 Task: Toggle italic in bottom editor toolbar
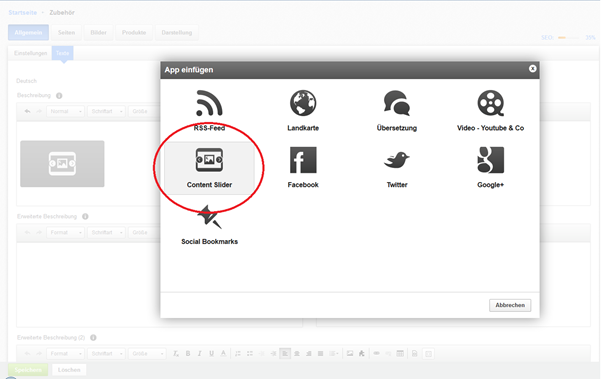point(200,354)
